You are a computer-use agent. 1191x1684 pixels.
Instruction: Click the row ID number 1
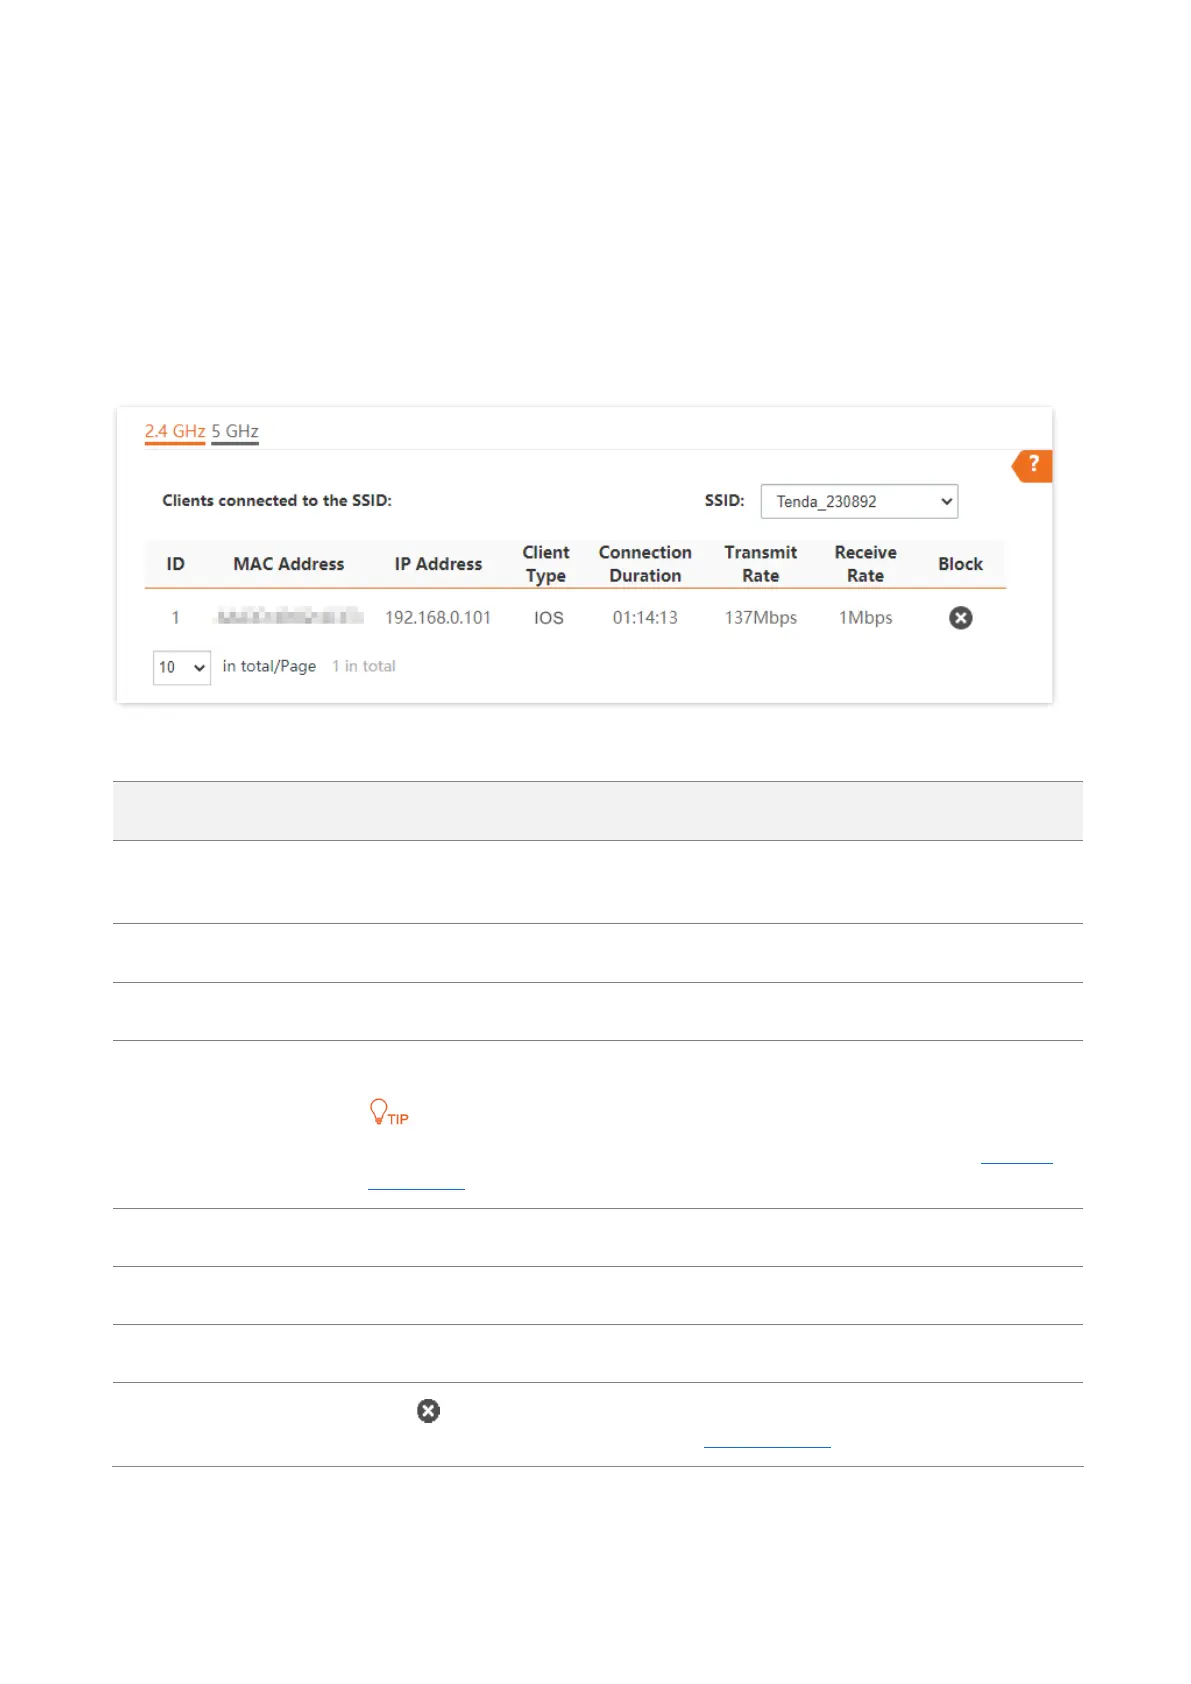tap(175, 618)
